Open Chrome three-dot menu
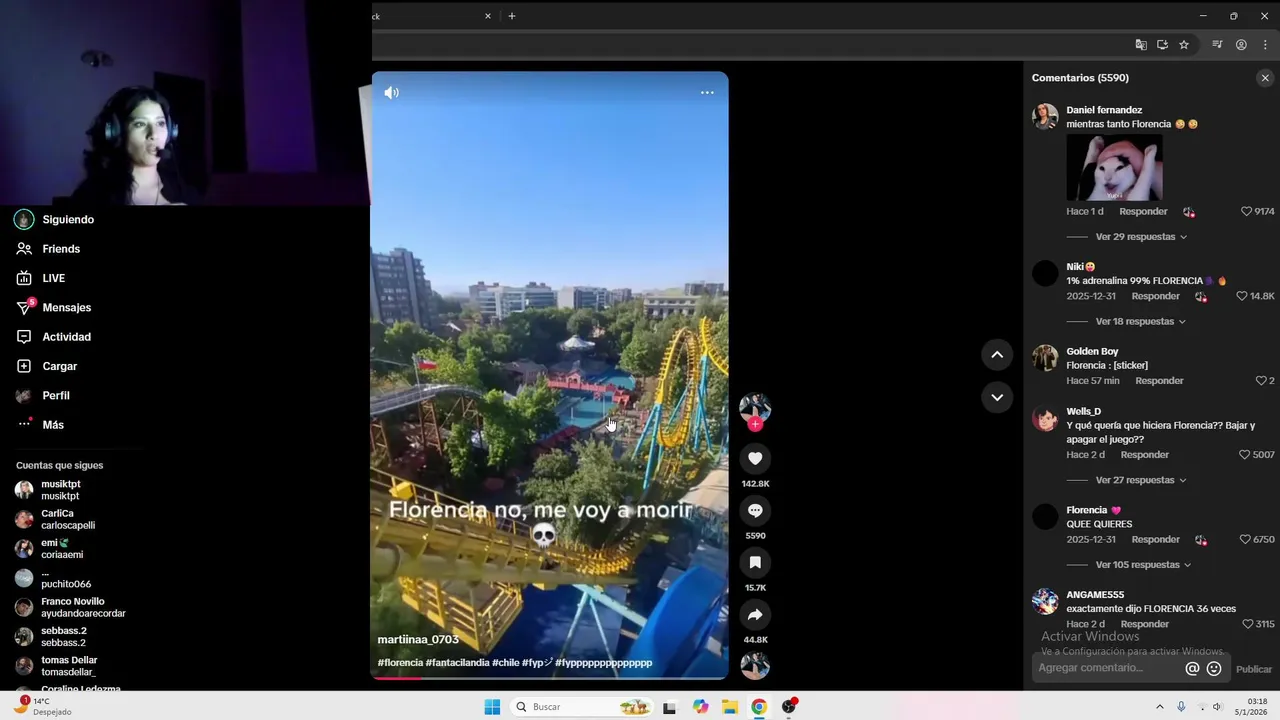 (1265, 45)
